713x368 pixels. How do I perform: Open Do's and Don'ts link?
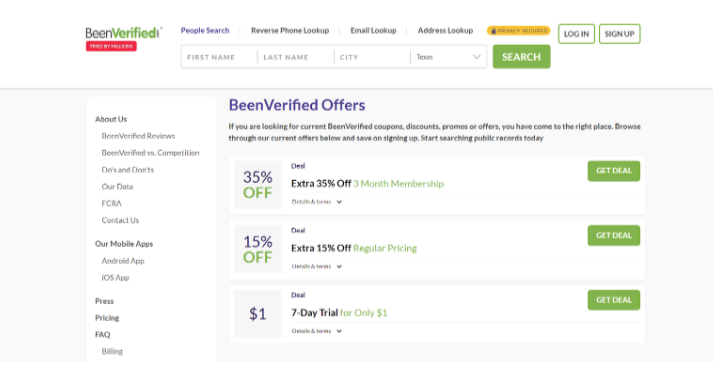(x=128, y=170)
